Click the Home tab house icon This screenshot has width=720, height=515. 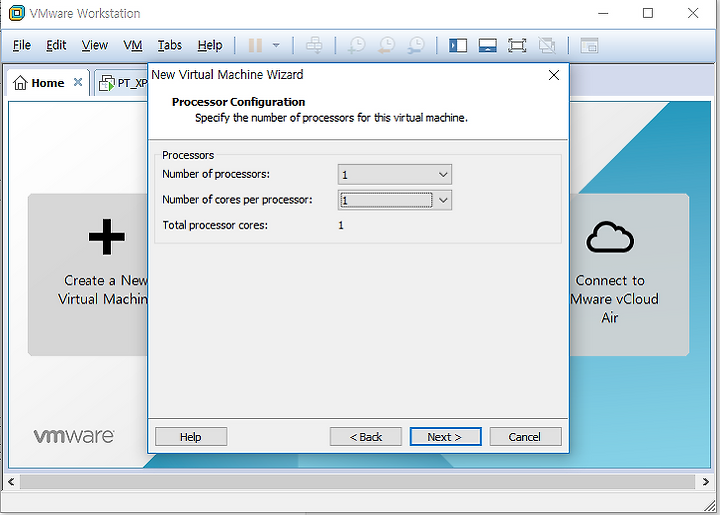[x=20, y=83]
